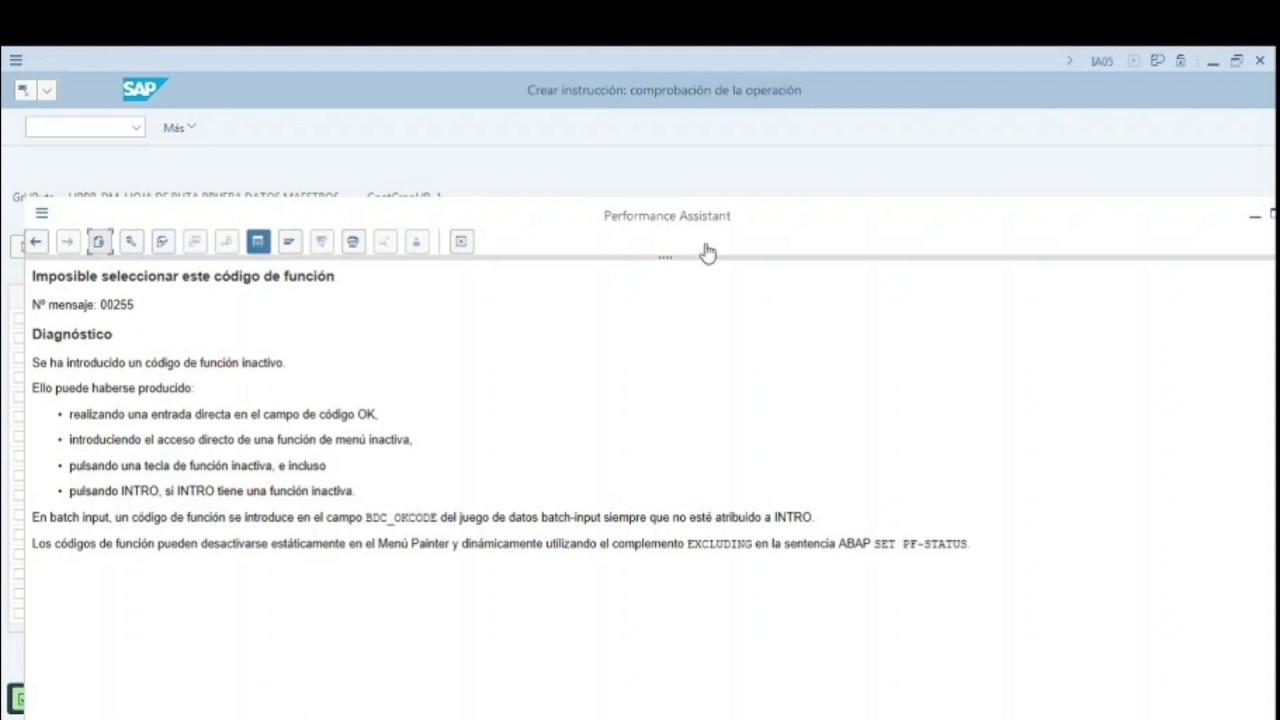The width and height of the screenshot is (1280, 720).
Task: Go back with the left arrow in Performance Assistant
Action: click(x=36, y=241)
